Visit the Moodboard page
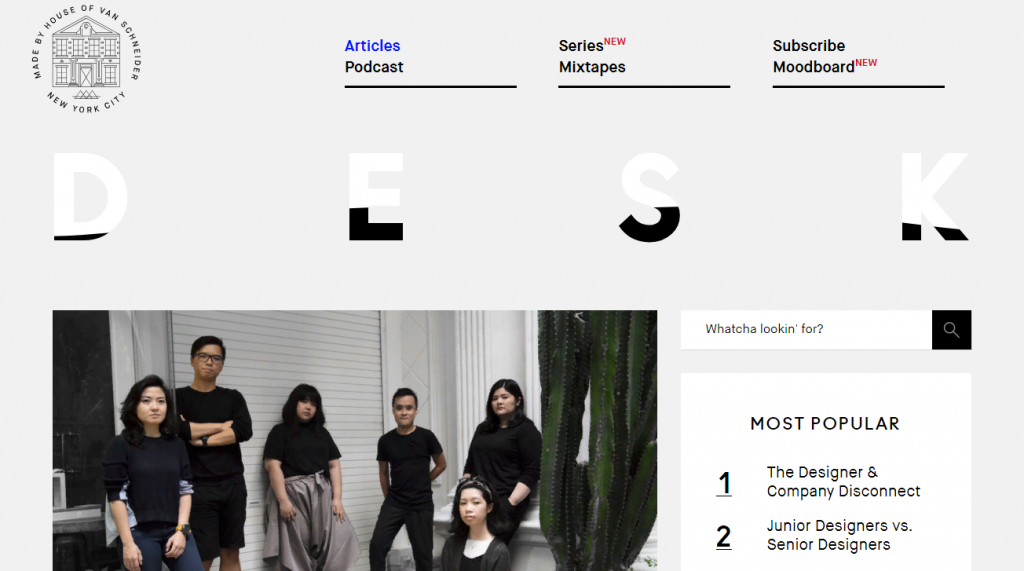The image size is (1024, 571). [813, 67]
